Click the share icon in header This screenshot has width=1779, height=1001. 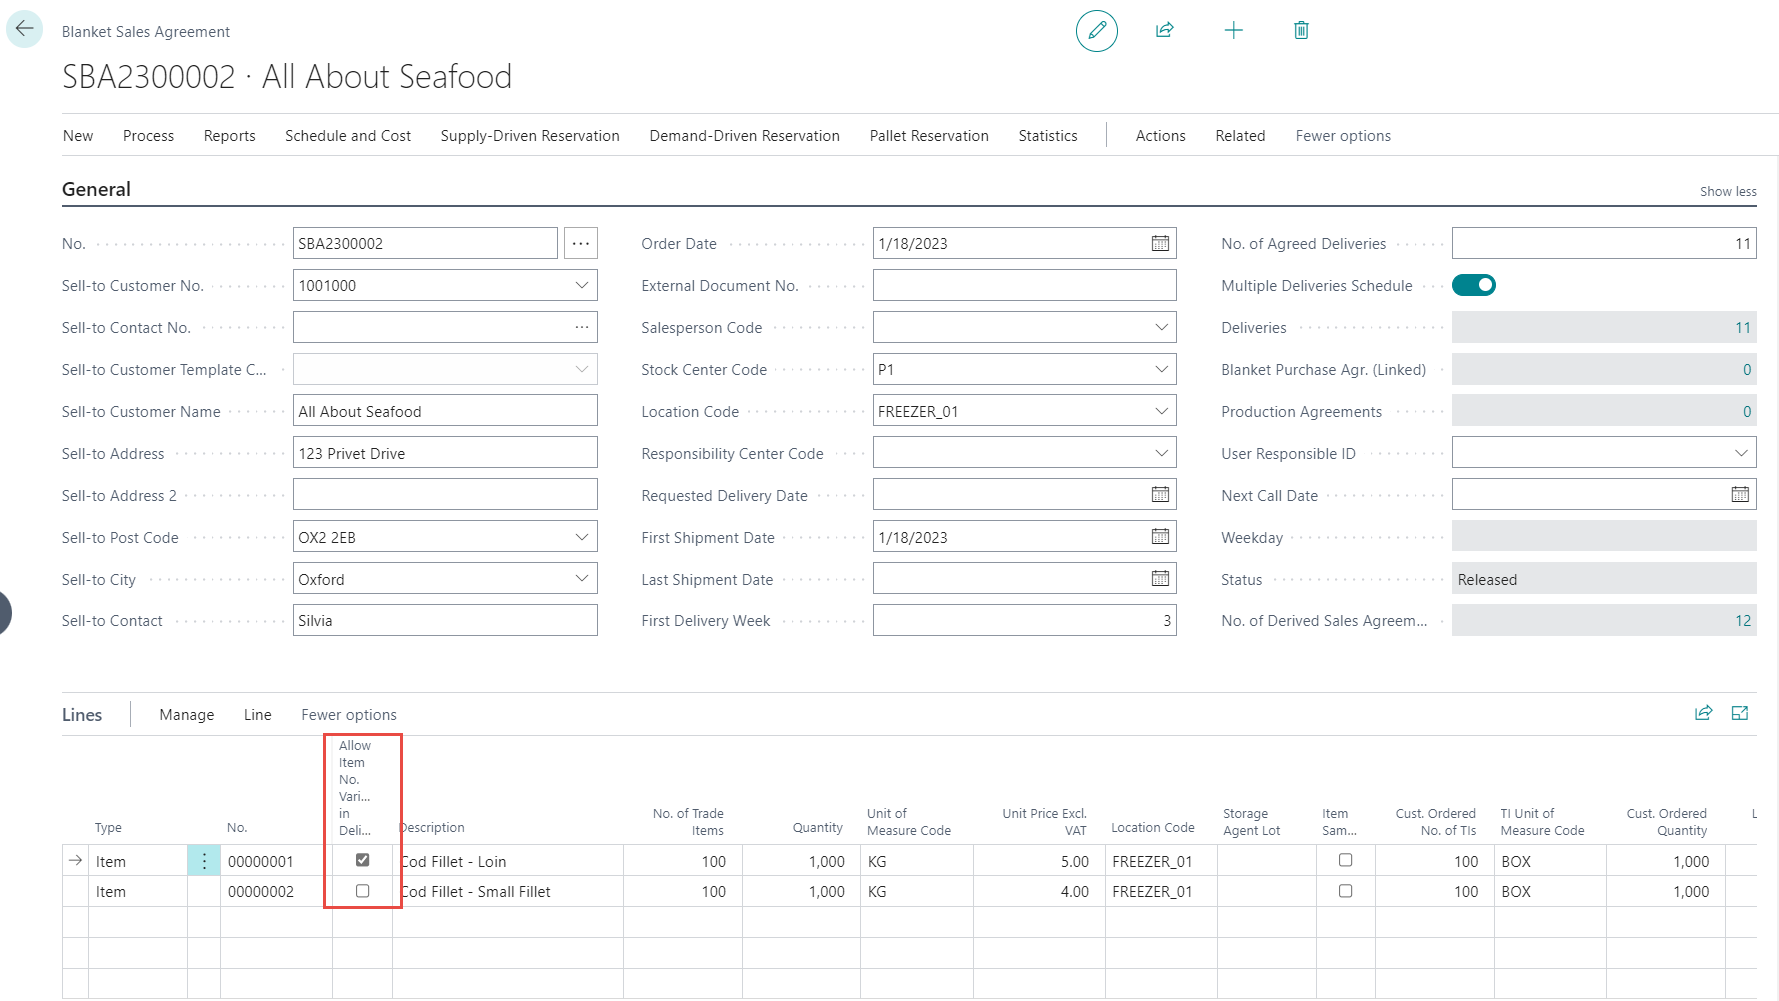tap(1164, 31)
